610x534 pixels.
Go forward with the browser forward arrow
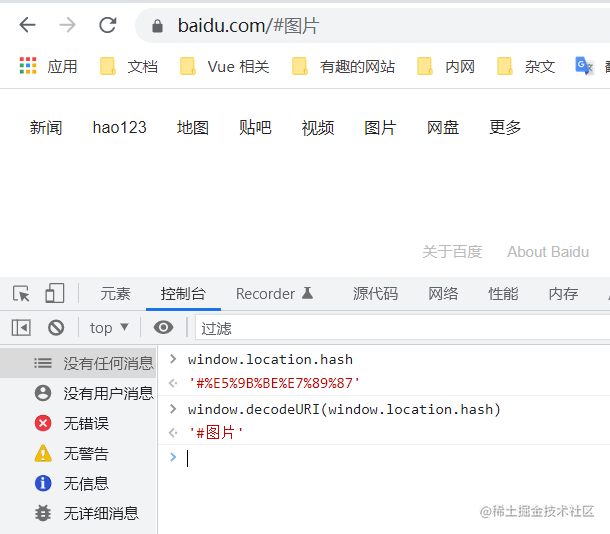68,25
